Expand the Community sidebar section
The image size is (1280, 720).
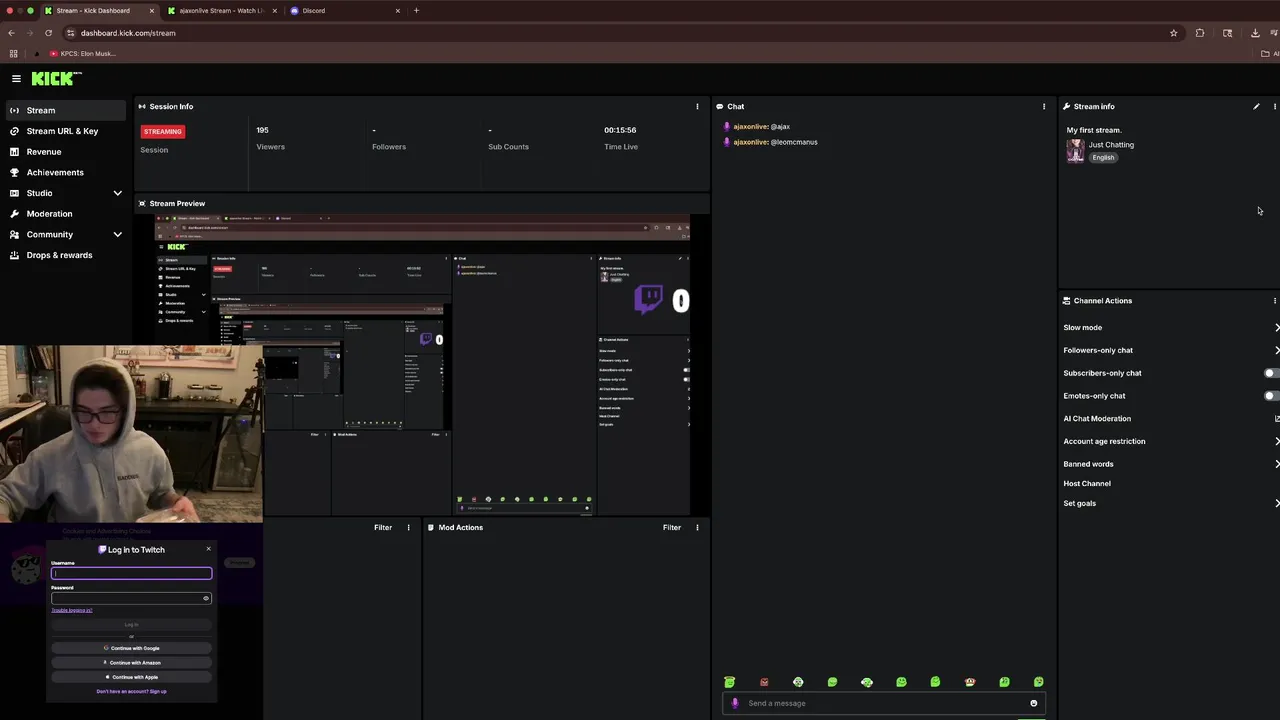117,234
